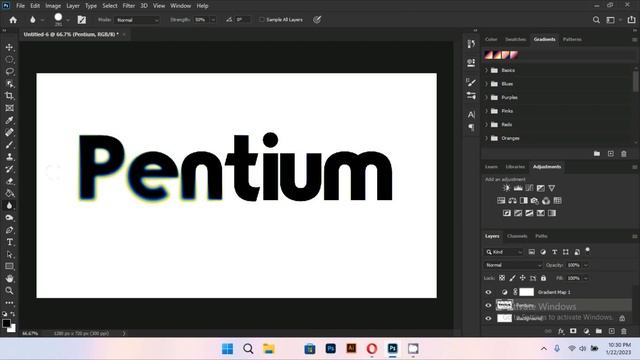This screenshot has width=640, height=360.
Task: Expand the Basics gradient folder
Action: [487, 70]
